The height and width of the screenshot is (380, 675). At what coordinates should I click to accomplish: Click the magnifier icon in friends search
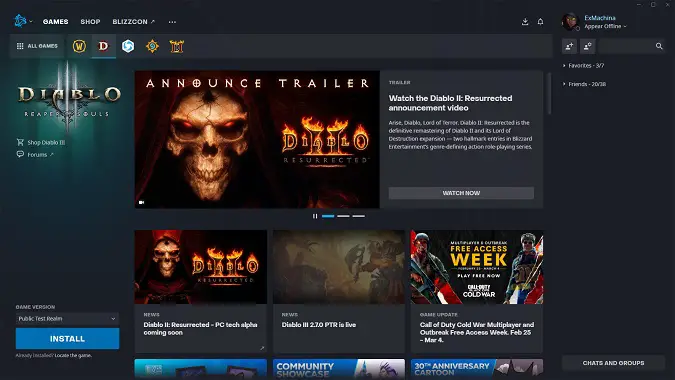(659, 46)
